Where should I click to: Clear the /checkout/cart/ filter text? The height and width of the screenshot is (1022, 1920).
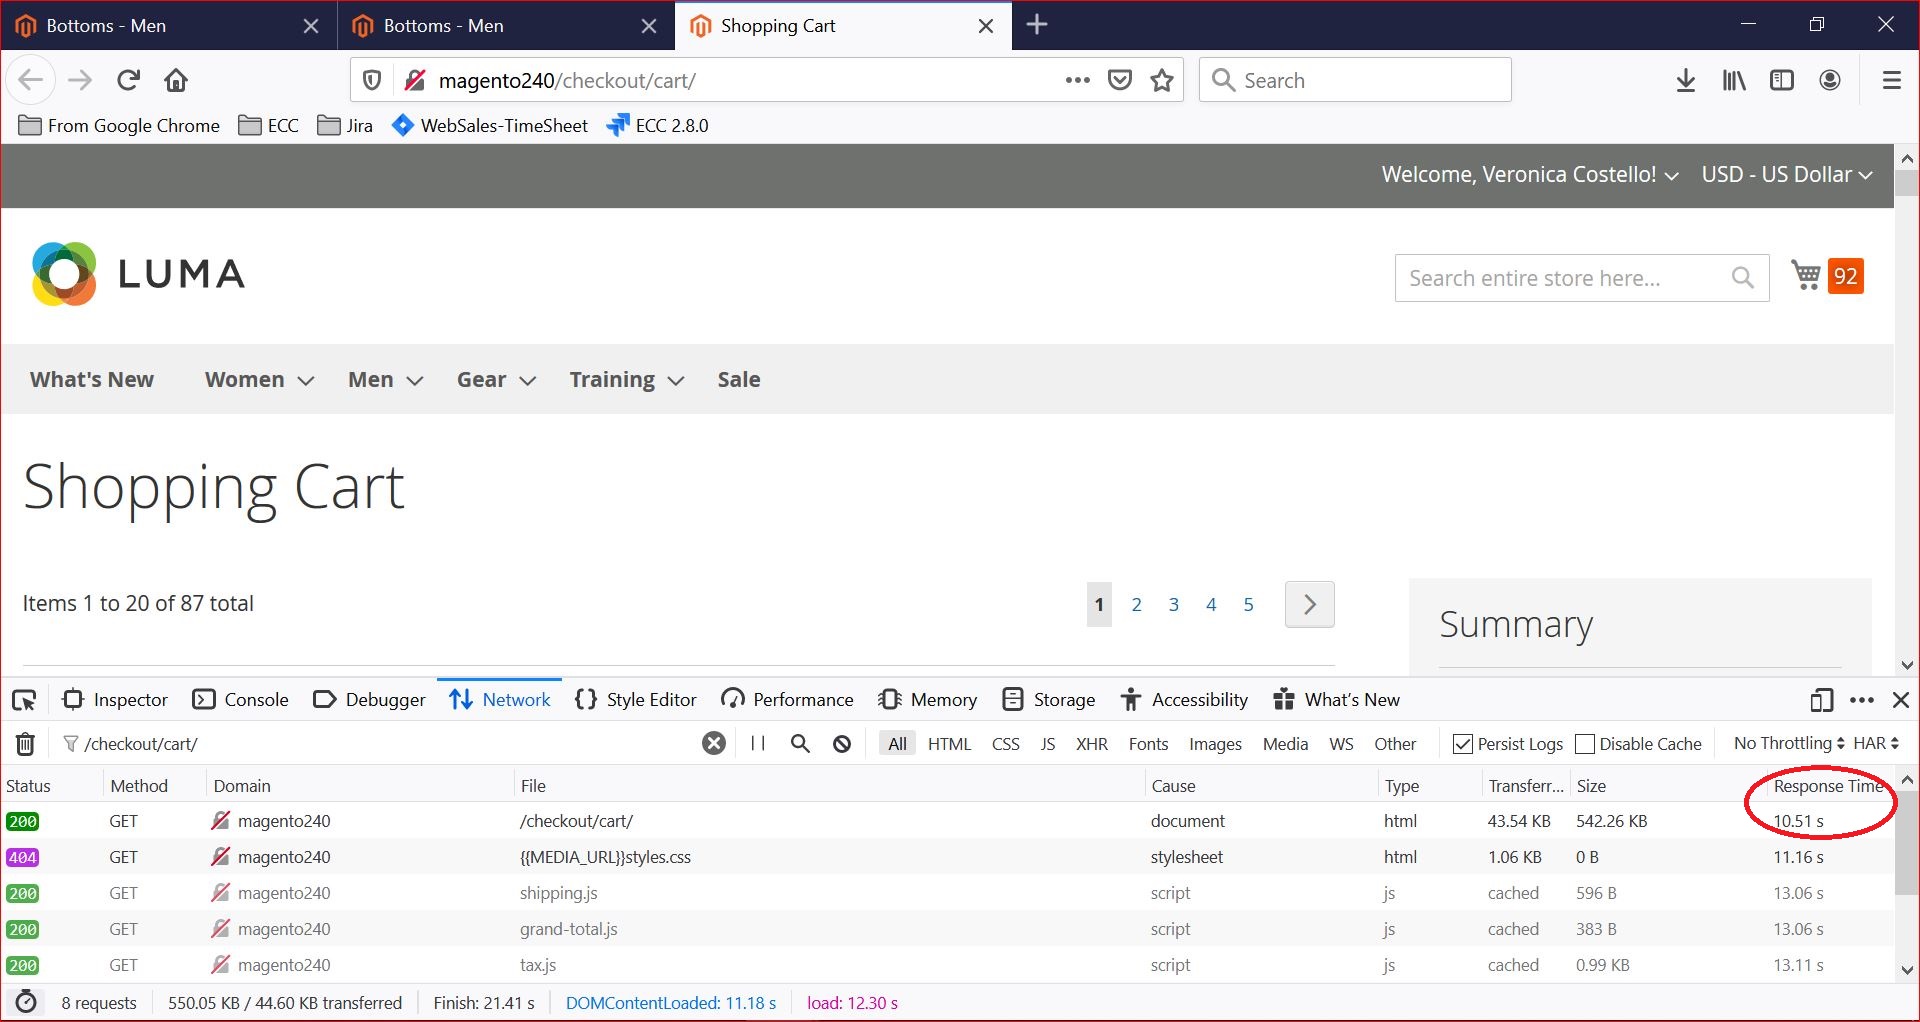pyautogui.click(x=714, y=743)
